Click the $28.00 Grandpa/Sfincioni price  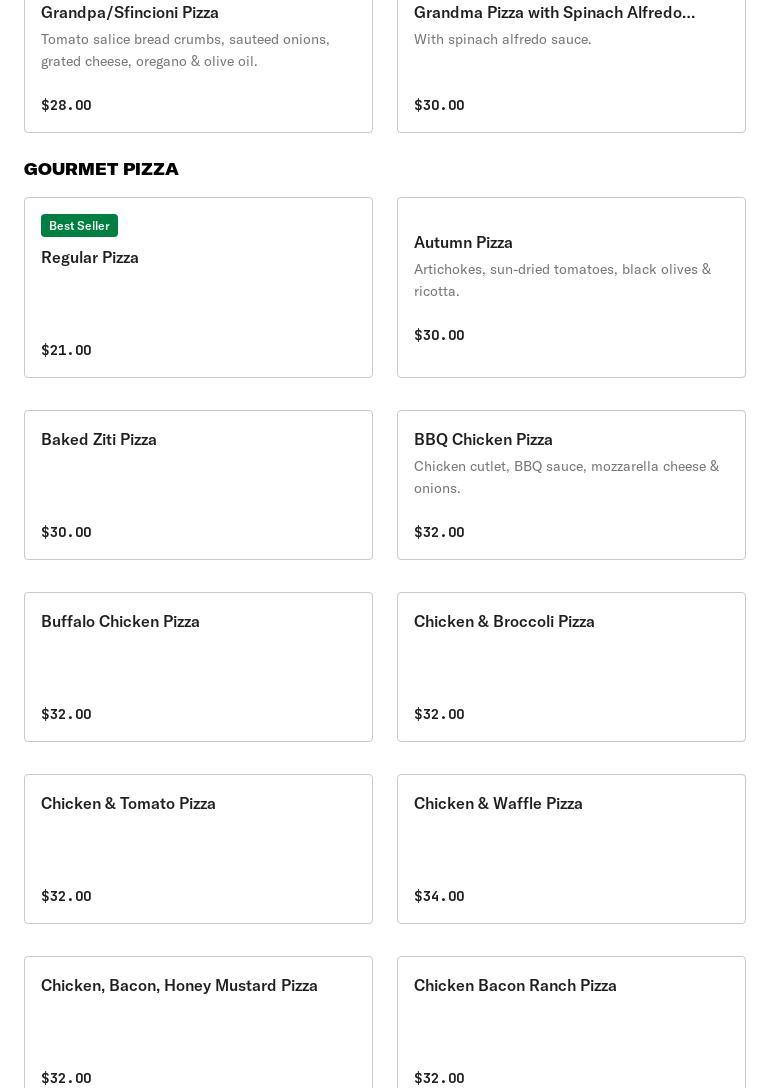[x=66, y=105]
